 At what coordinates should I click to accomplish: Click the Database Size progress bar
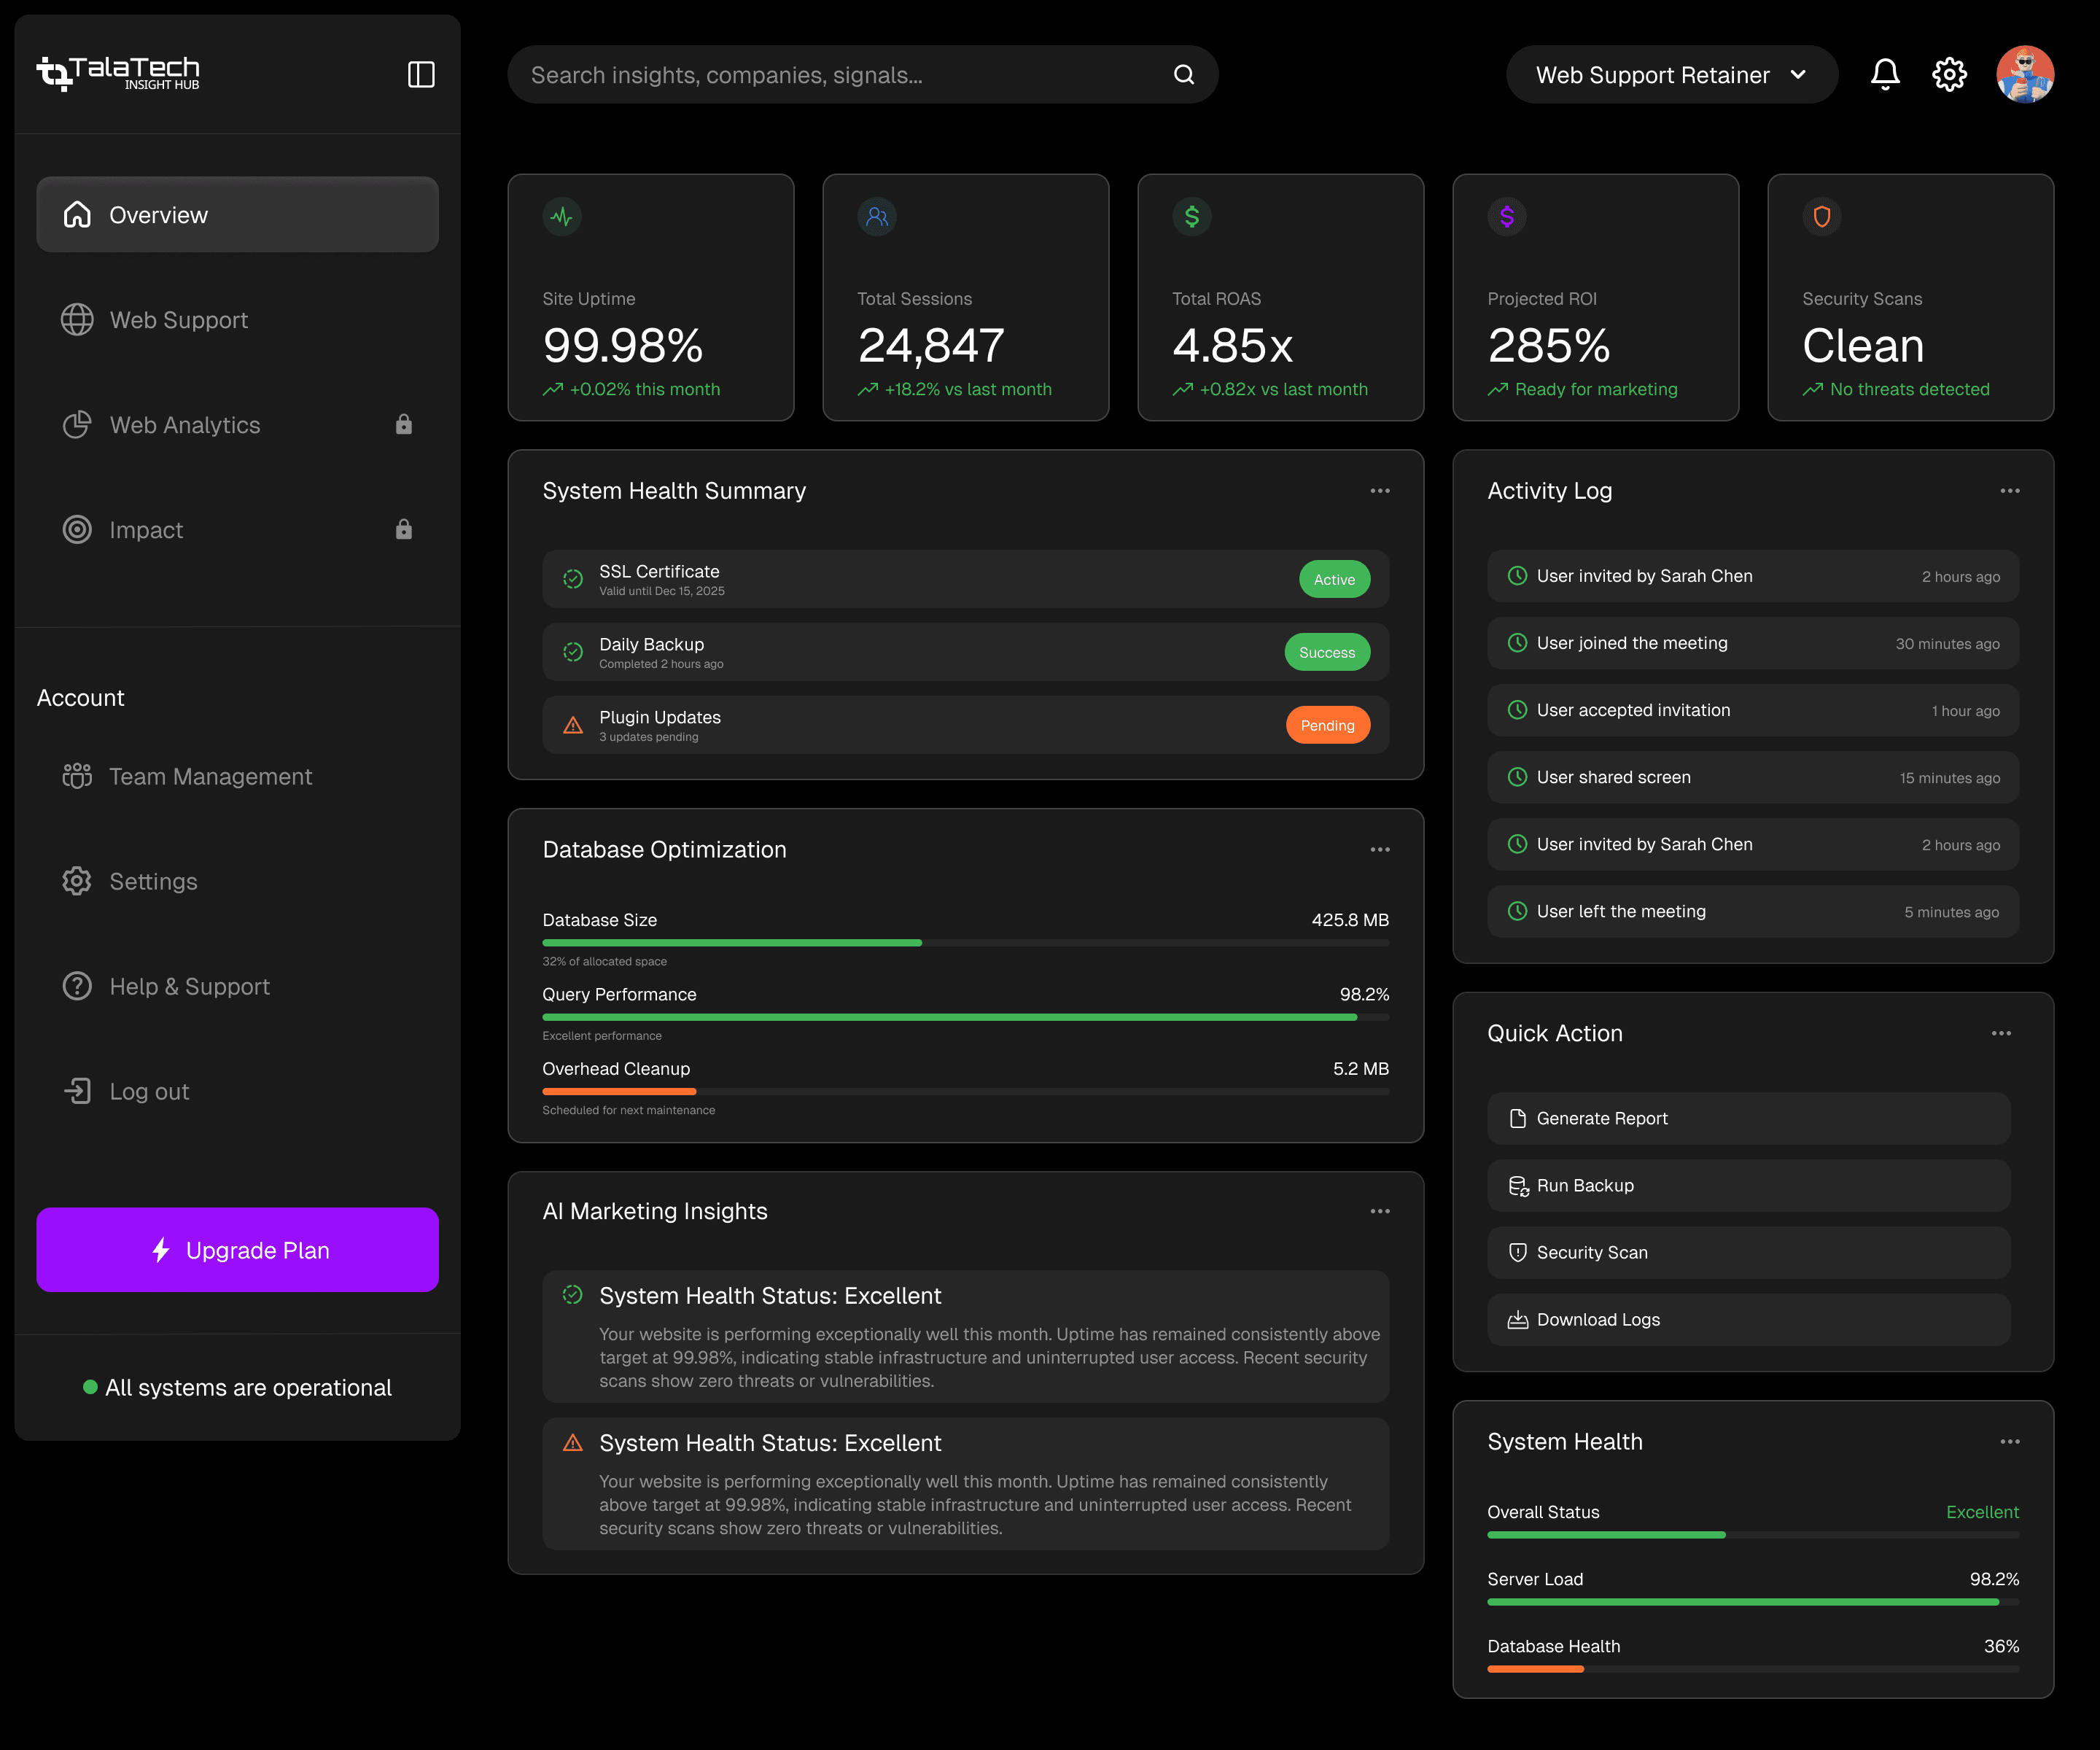(966, 943)
